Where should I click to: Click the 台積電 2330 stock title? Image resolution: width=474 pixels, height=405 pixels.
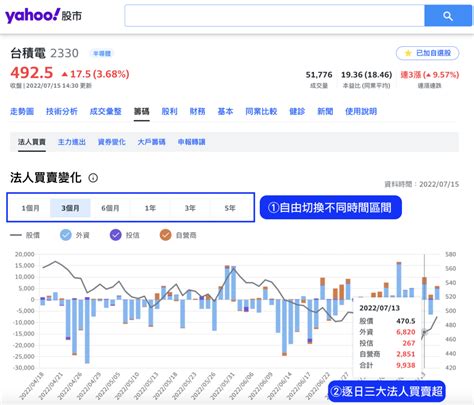44,53
